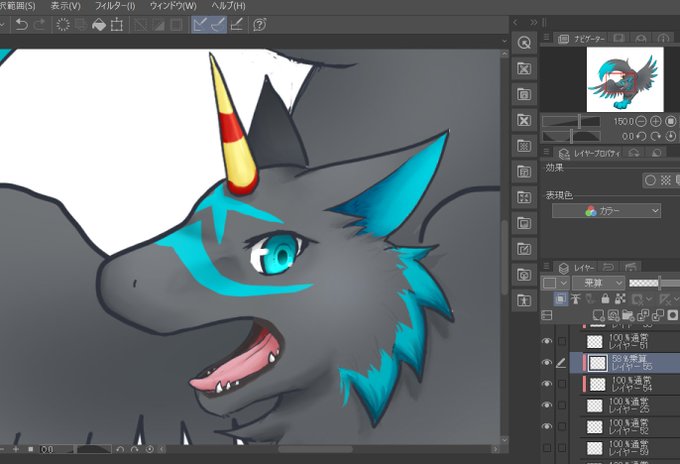
Task: Open Clip Studio support help icon
Action: coord(259,25)
